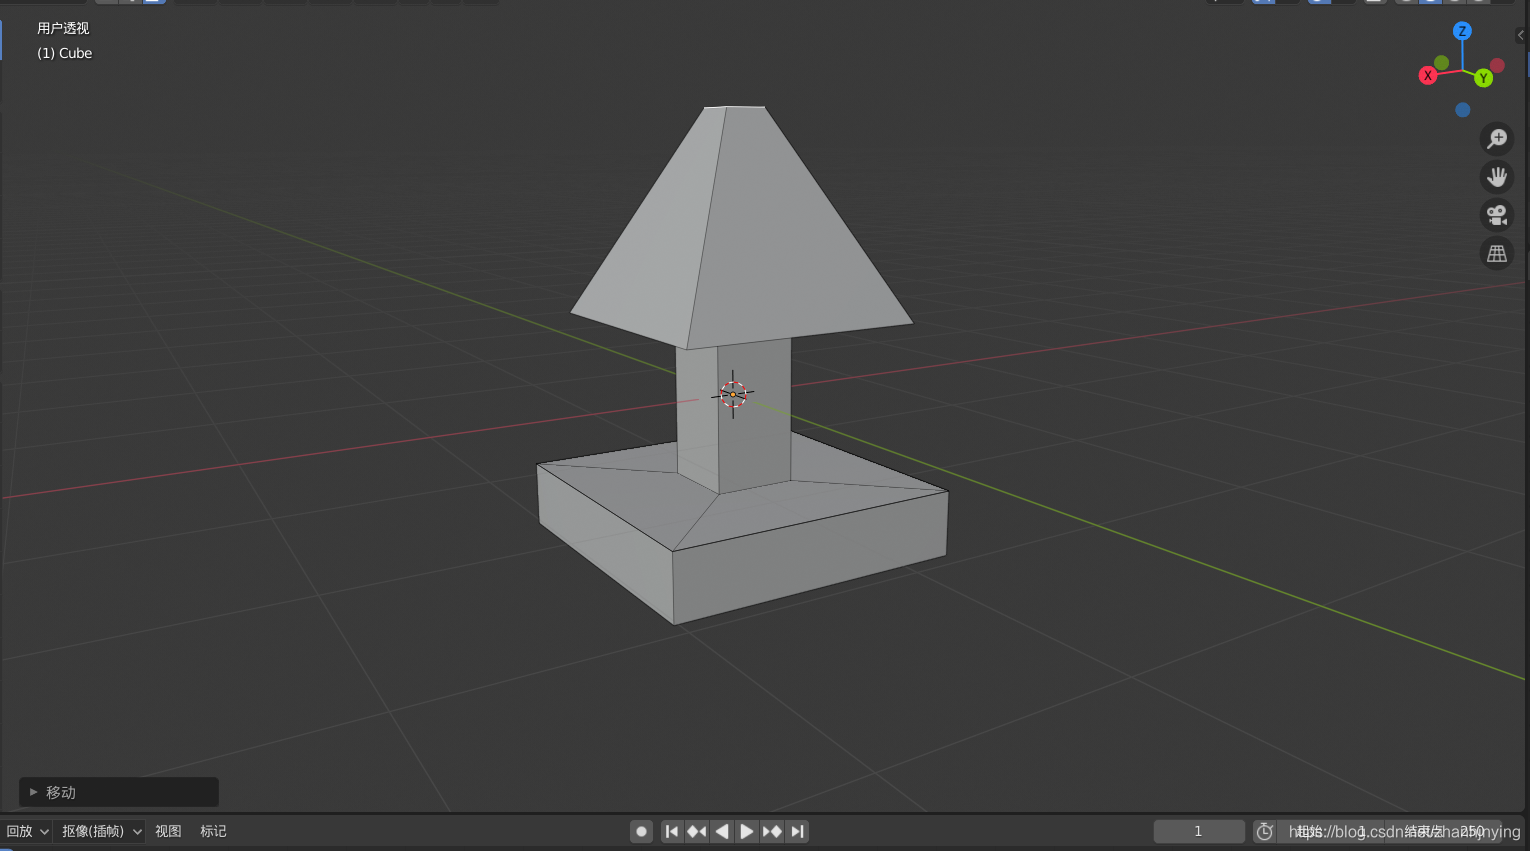The image size is (1530, 851).
Task: Click the 3D cursor at the origin
Action: click(x=733, y=394)
